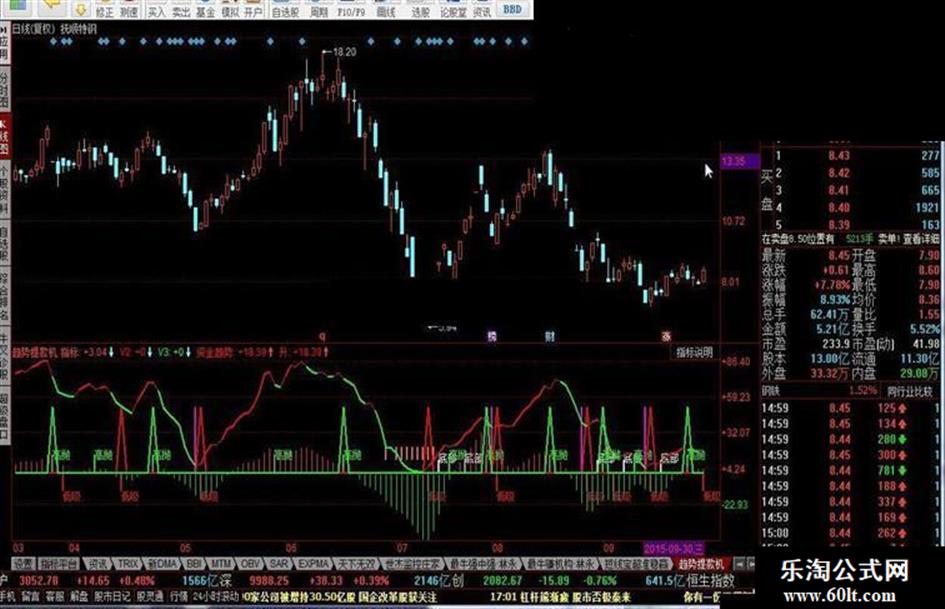This screenshot has height=609, width=945.
Task: Select the 趋势提款机 indicator tab
Action: click(700, 564)
